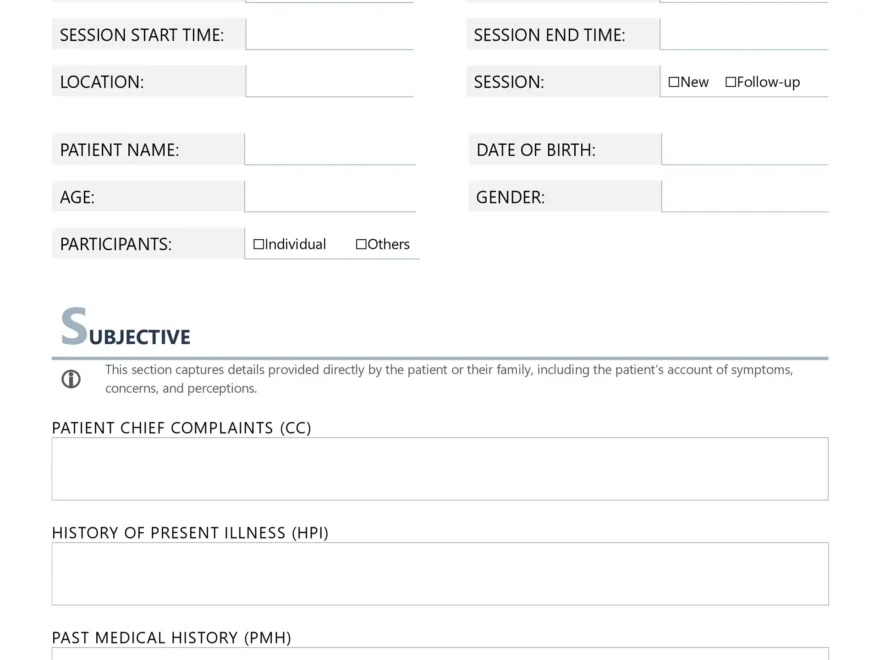This screenshot has width=880, height=660.
Task: Click the History of Present Illness box
Action: (x=440, y=573)
